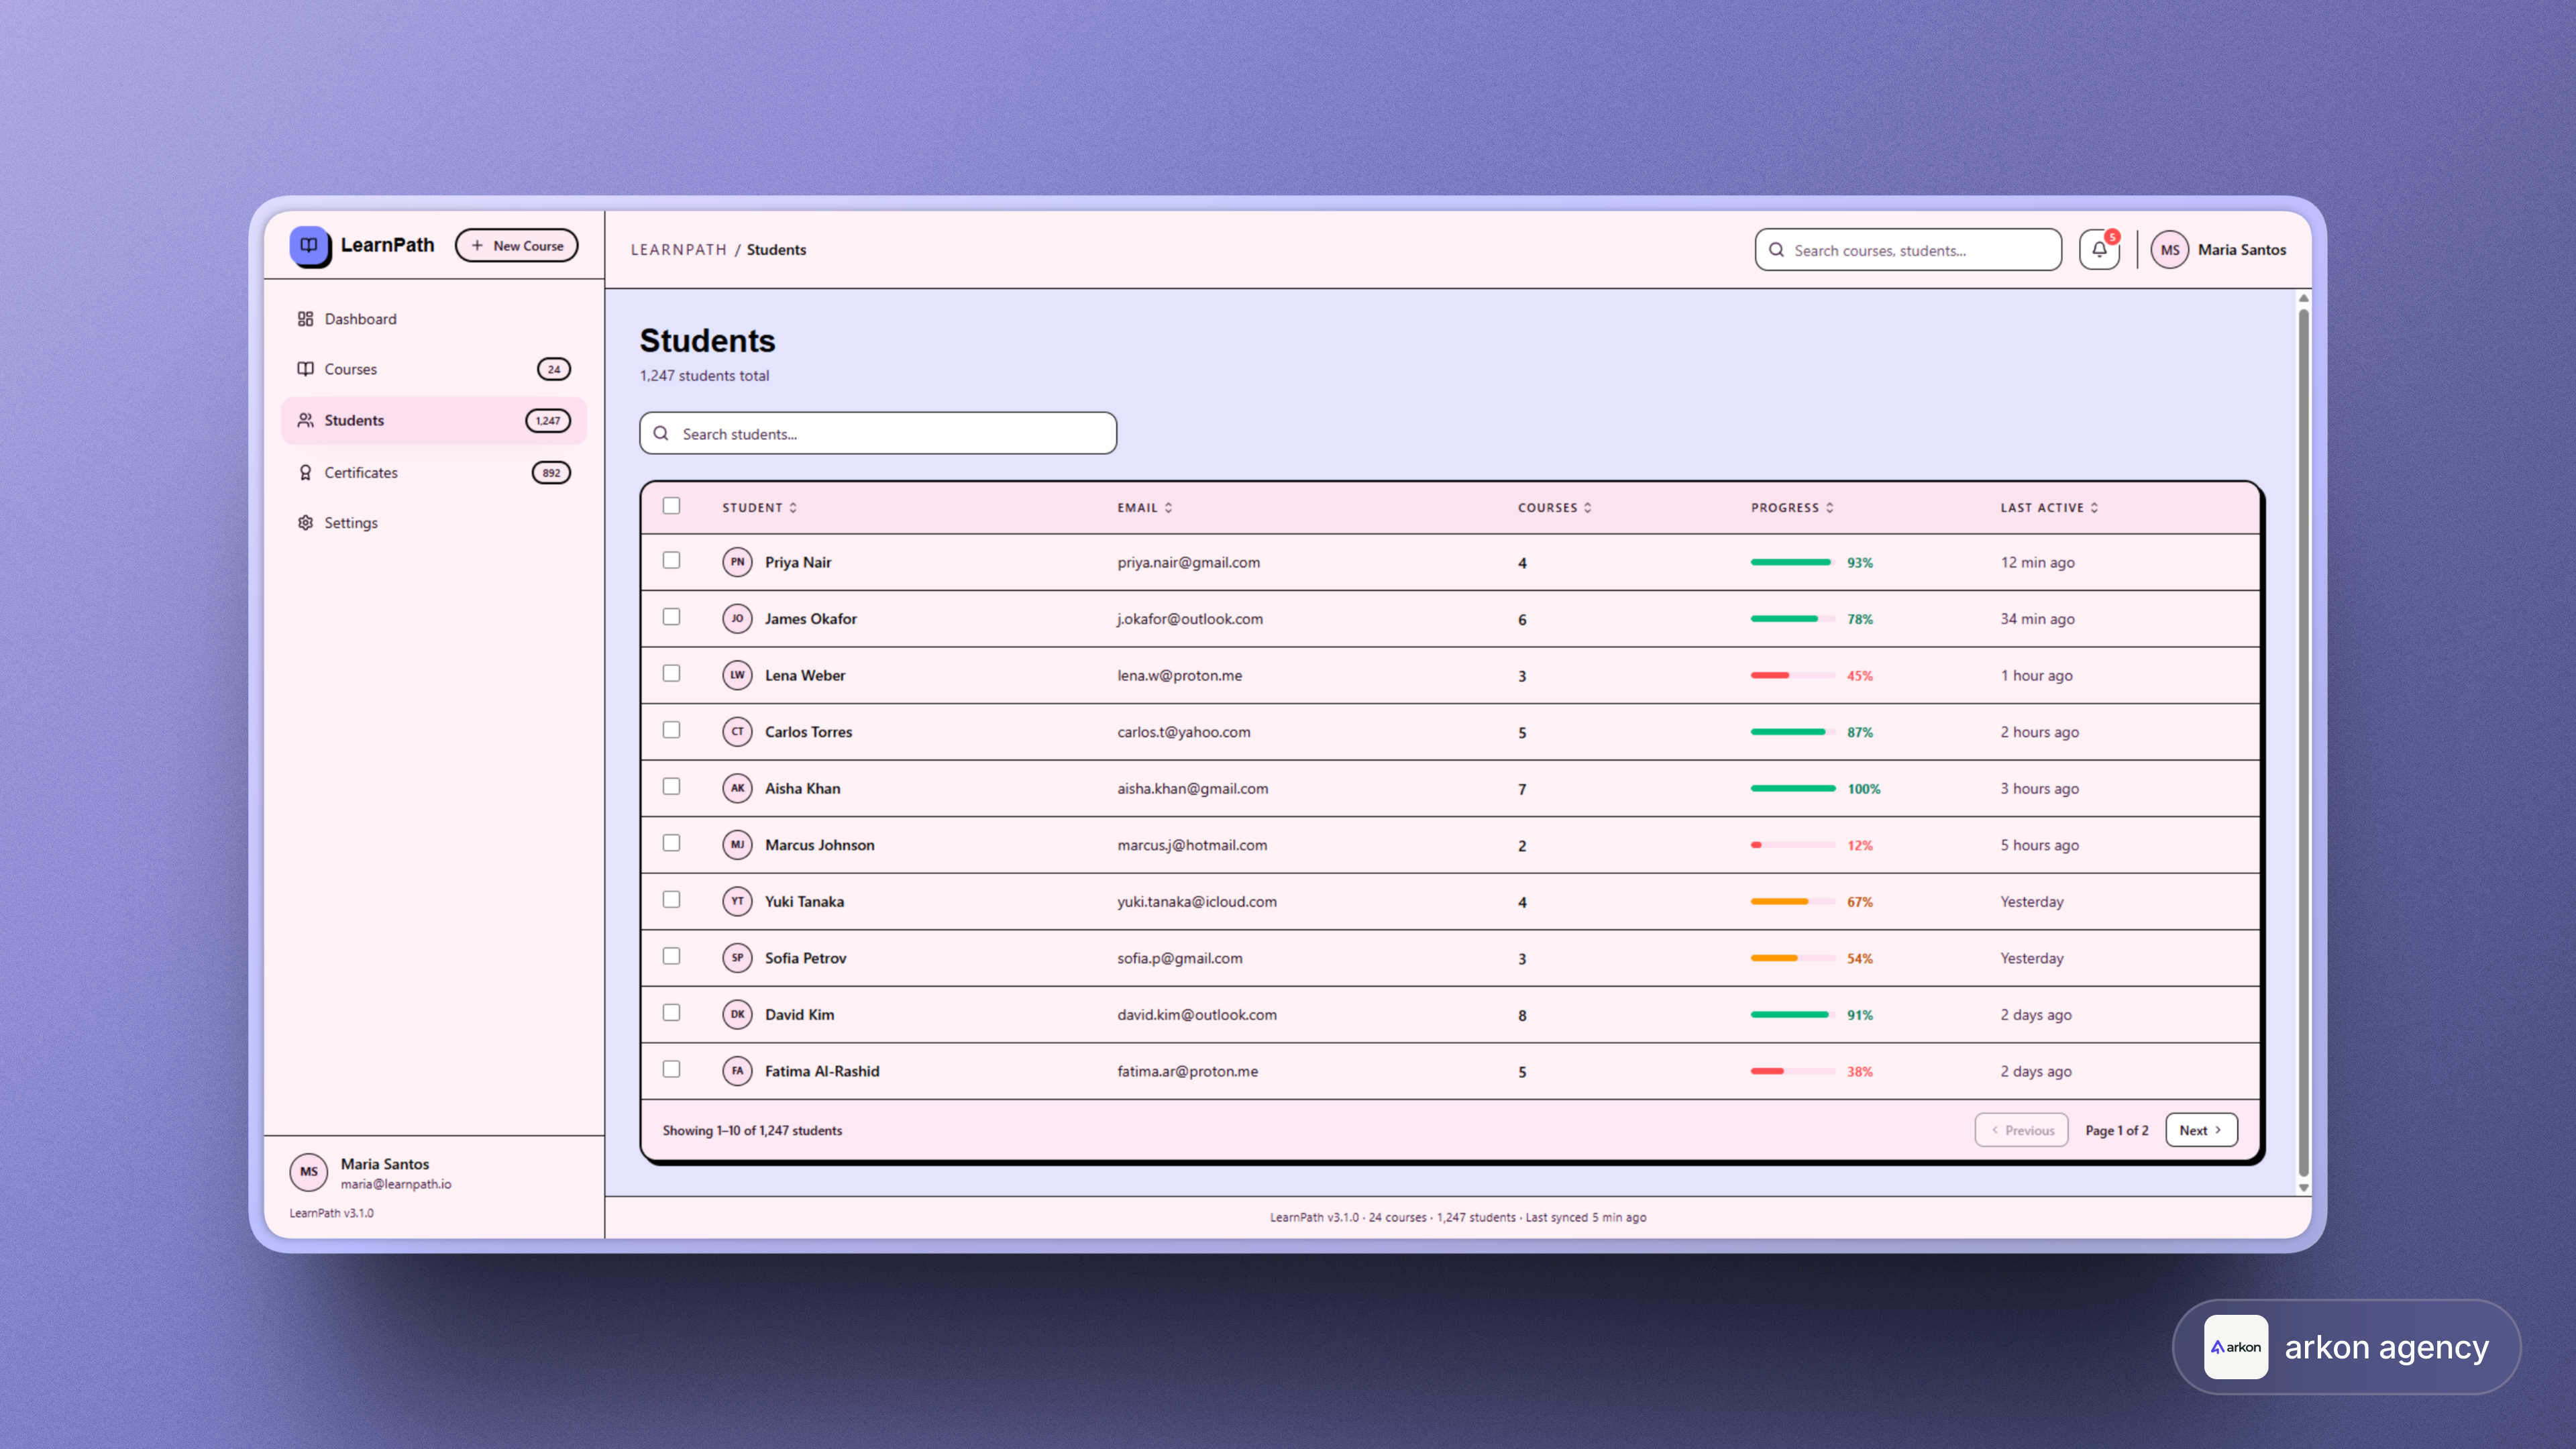The image size is (2576, 1449).
Task: Sort by the Courses column header
Action: pyautogui.click(x=1554, y=508)
